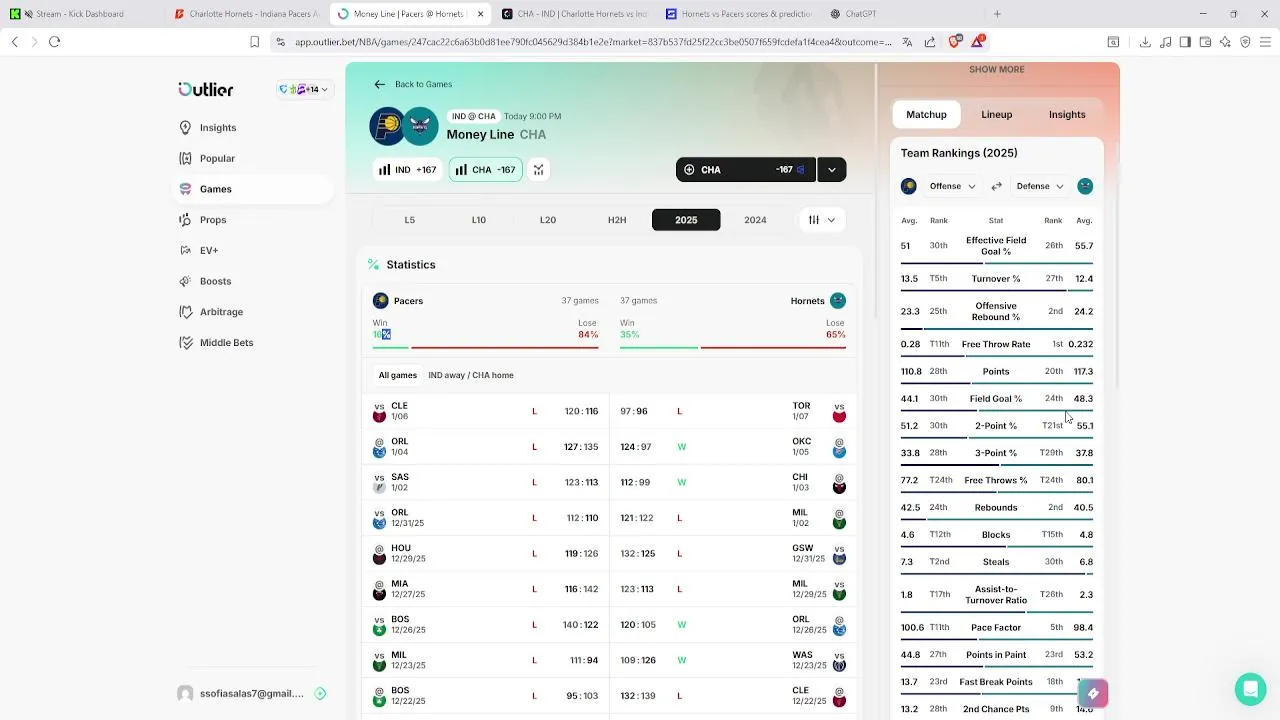Click the Pacers team logo in Team Rankings

click(909, 186)
